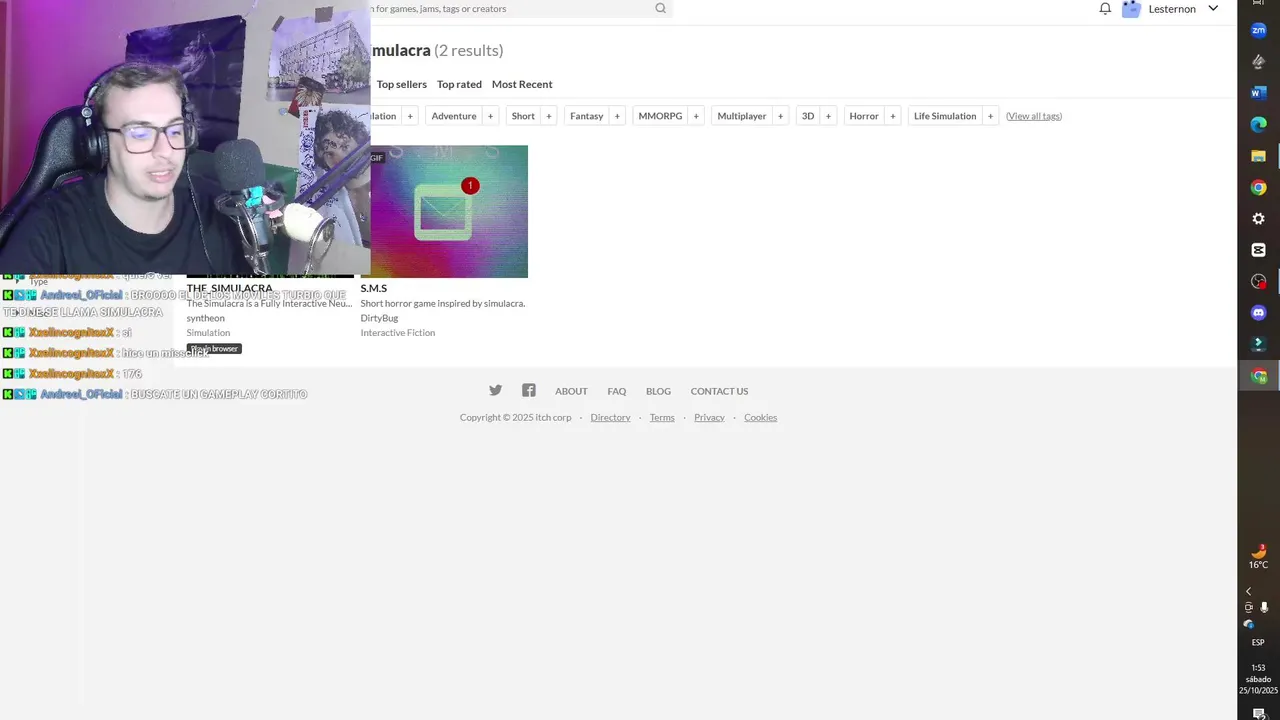Open File Explorer from the taskbar
Viewport: 1280px width, 720px height.
(1259, 156)
